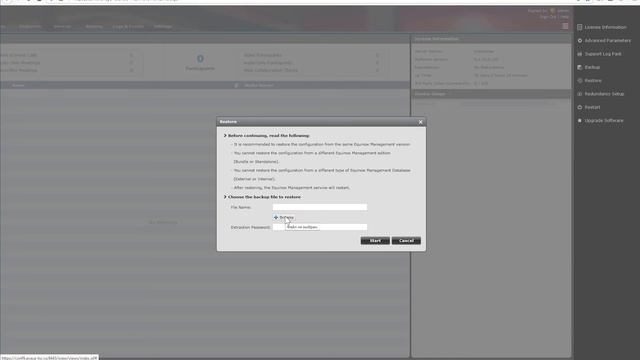The height and width of the screenshot is (360, 640).
Task: Click the Backup disk icon
Action: tap(580, 67)
